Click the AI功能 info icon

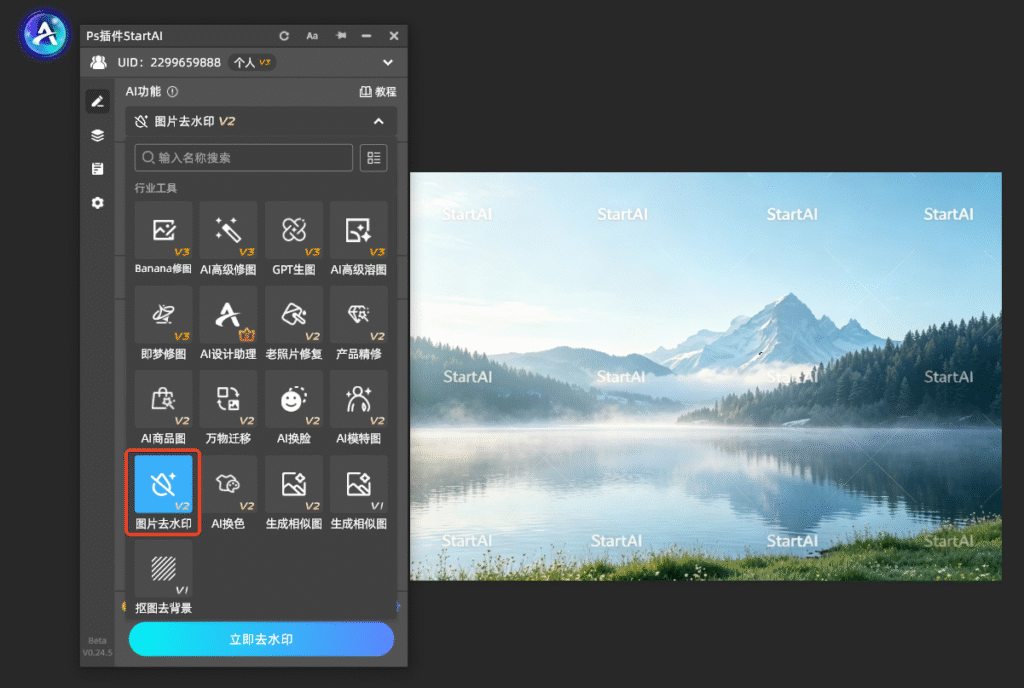click(172, 91)
